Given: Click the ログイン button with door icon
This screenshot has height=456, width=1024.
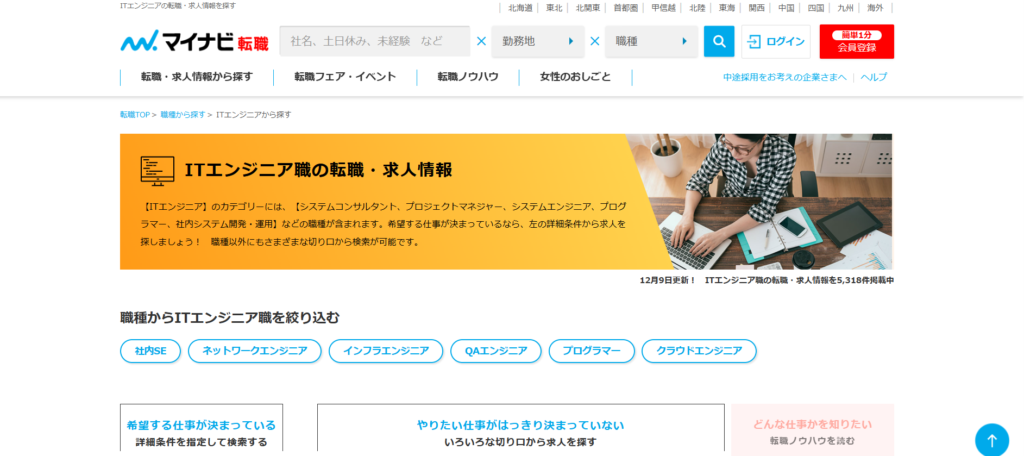Looking at the screenshot, I should click(x=775, y=42).
